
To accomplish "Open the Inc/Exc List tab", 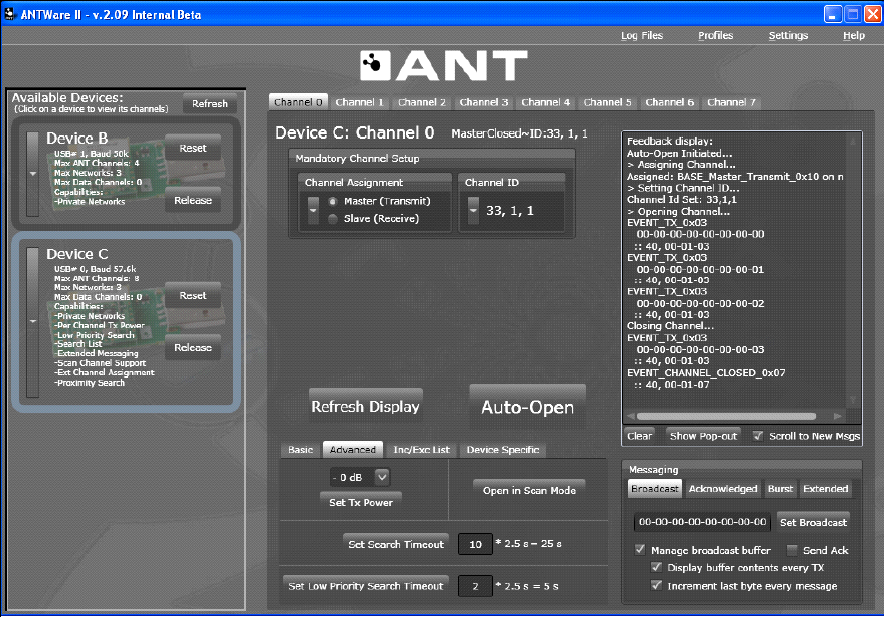I will pyautogui.click(x=422, y=449).
